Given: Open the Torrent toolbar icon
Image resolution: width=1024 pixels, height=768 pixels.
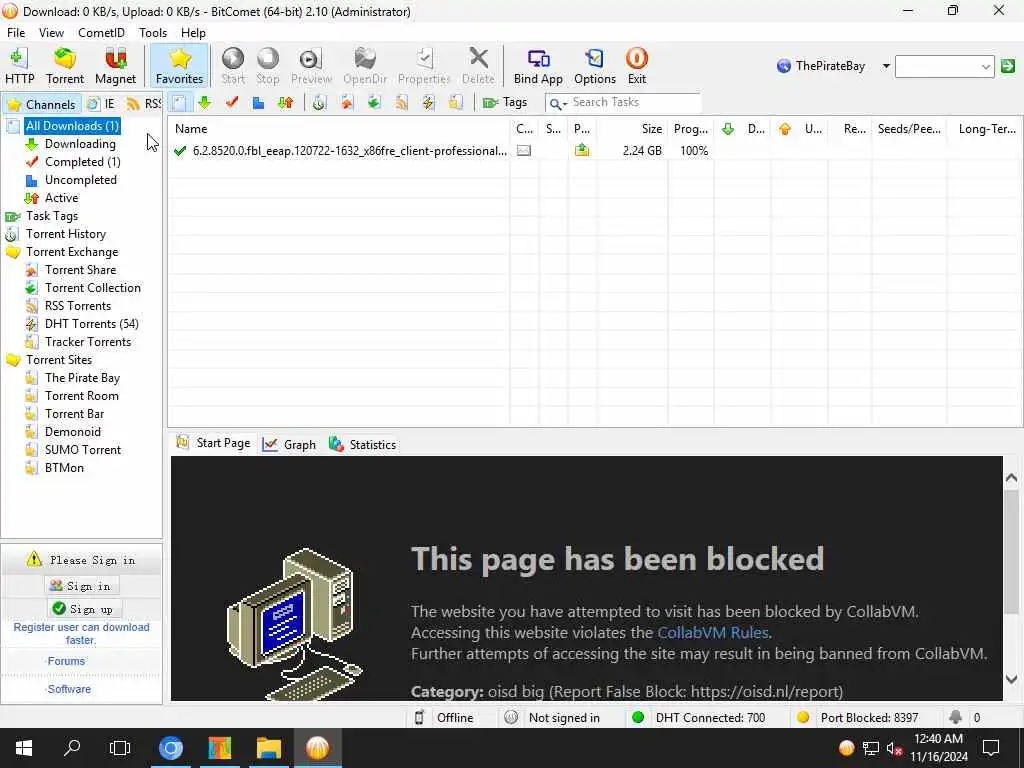Looking at the screenshot, I should pos(65,66).
